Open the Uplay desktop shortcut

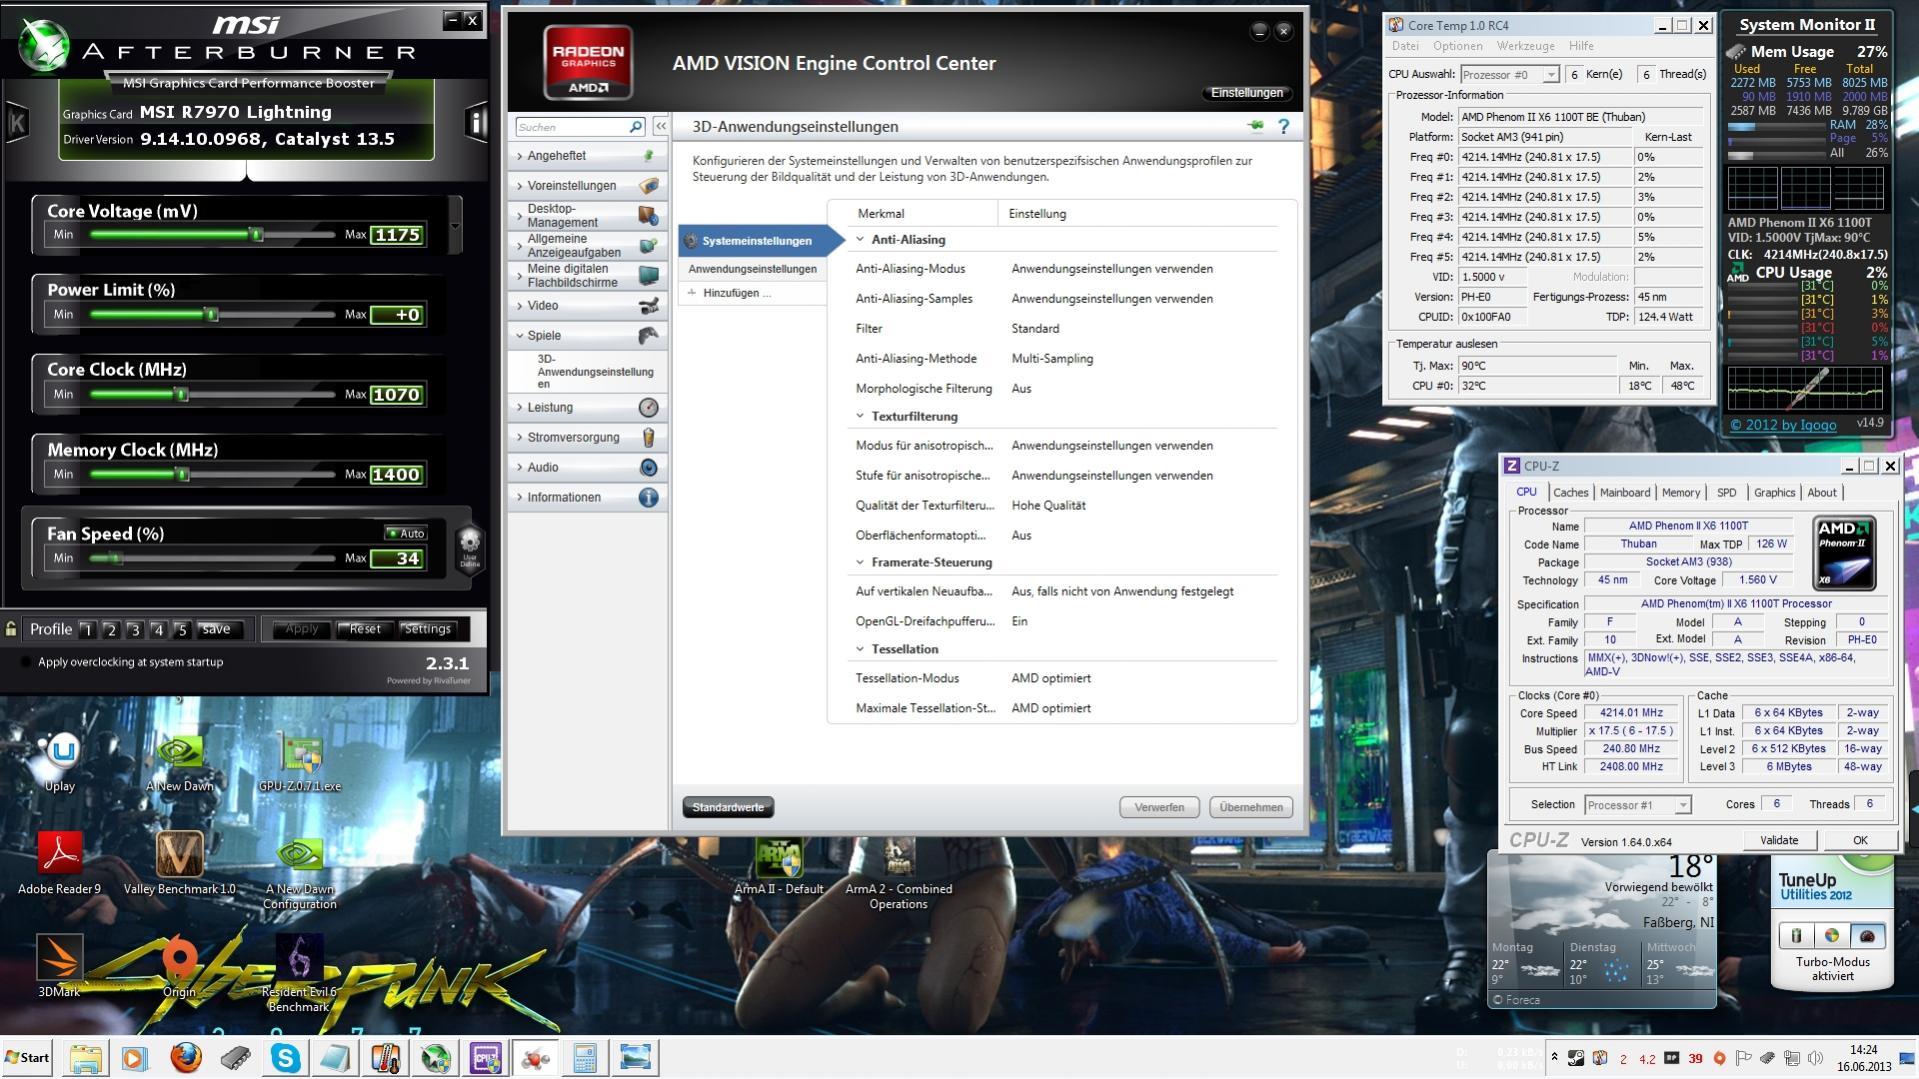(x=60, y=762)
